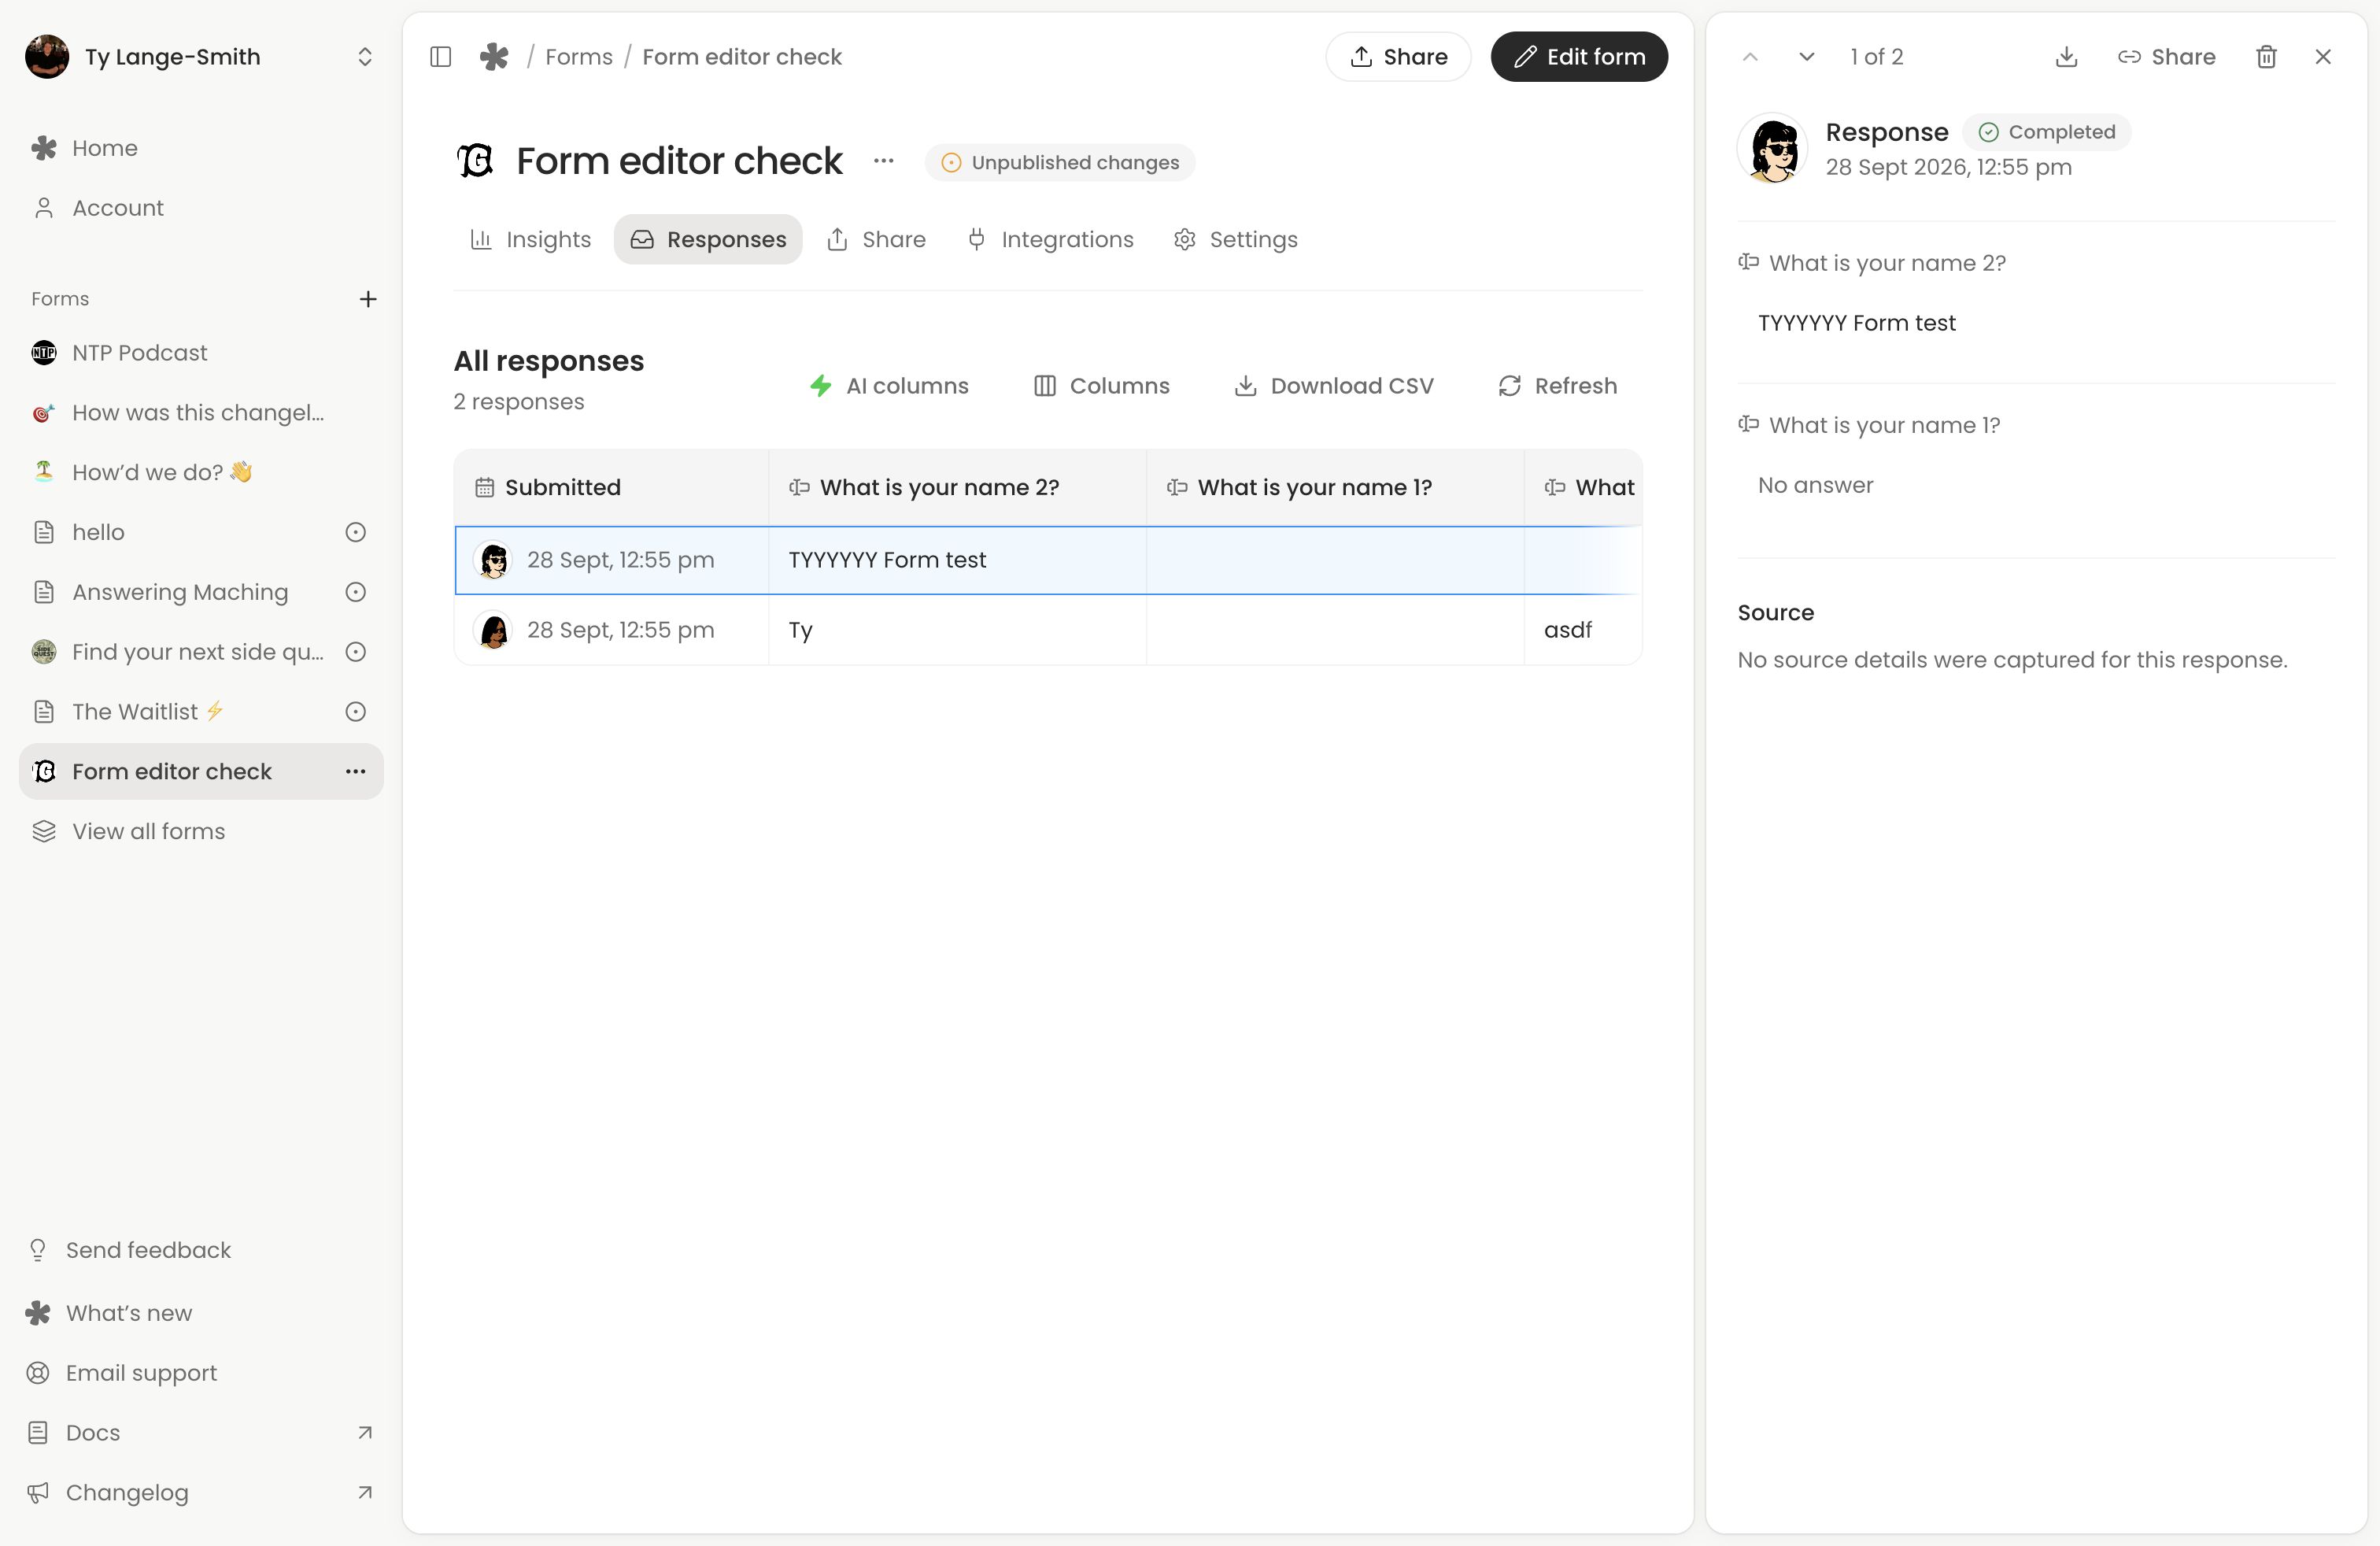Go to previous response with up chevron
The height and width of the screenshot is (1546, 2380).
click(1750, 57)
